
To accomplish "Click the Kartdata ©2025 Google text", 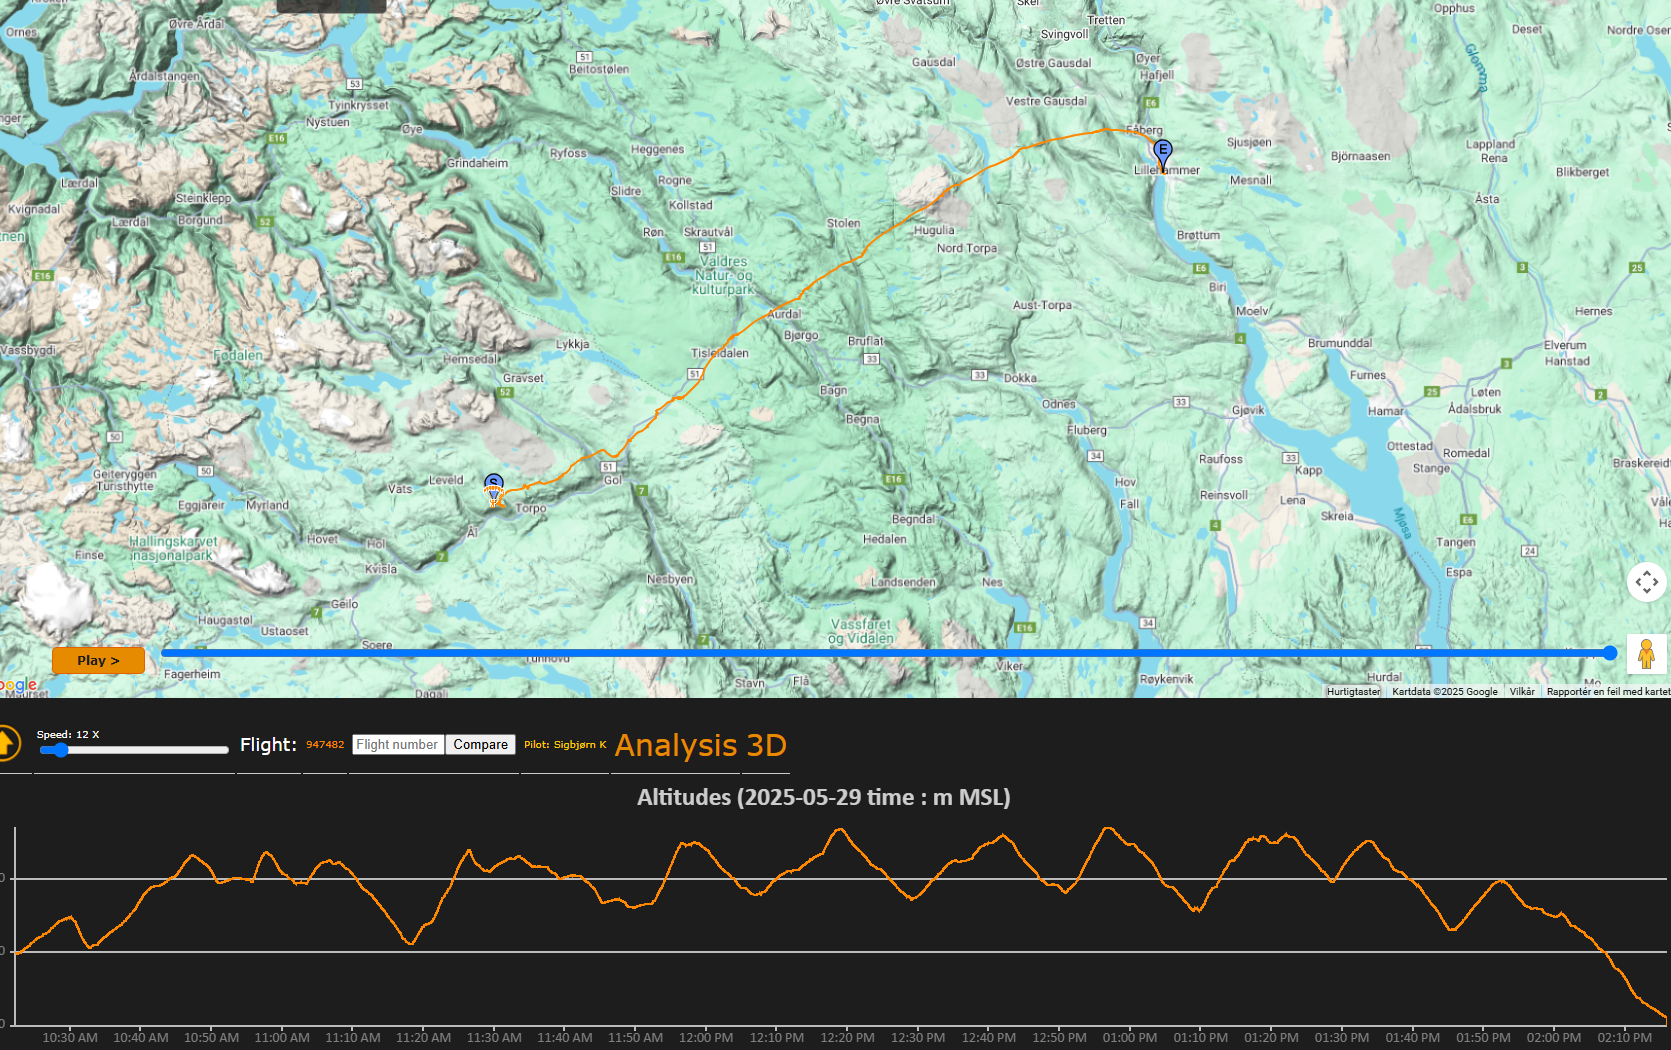I will click(x=1445, y=691).
